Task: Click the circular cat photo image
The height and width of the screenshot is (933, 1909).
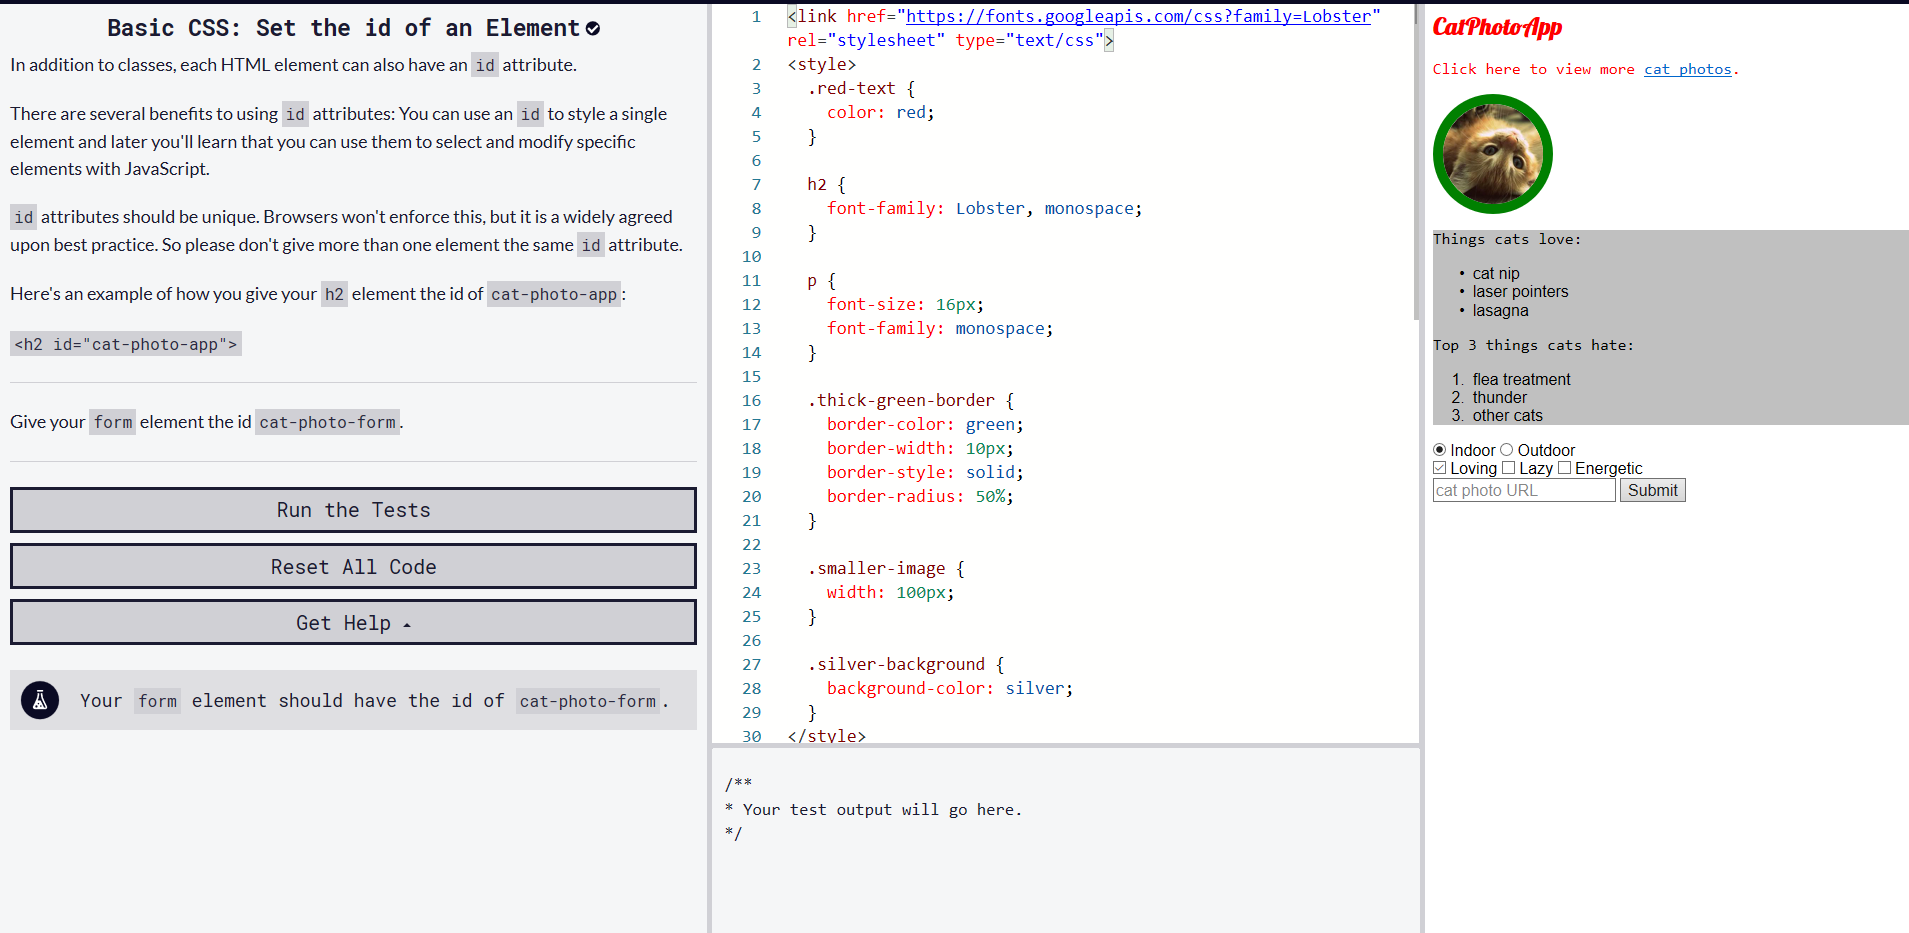Action: [x=1492, y=154]
